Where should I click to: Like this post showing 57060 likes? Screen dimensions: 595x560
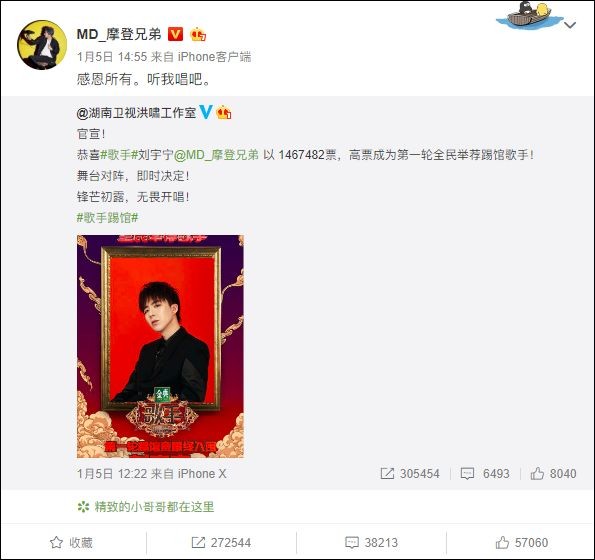tap(521, 543)
